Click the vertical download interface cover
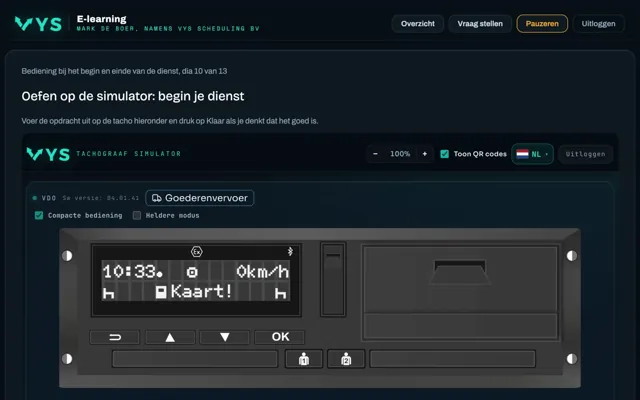Viewport: 640px width, 400px height. pyautogui.click(x=333, y=280)
